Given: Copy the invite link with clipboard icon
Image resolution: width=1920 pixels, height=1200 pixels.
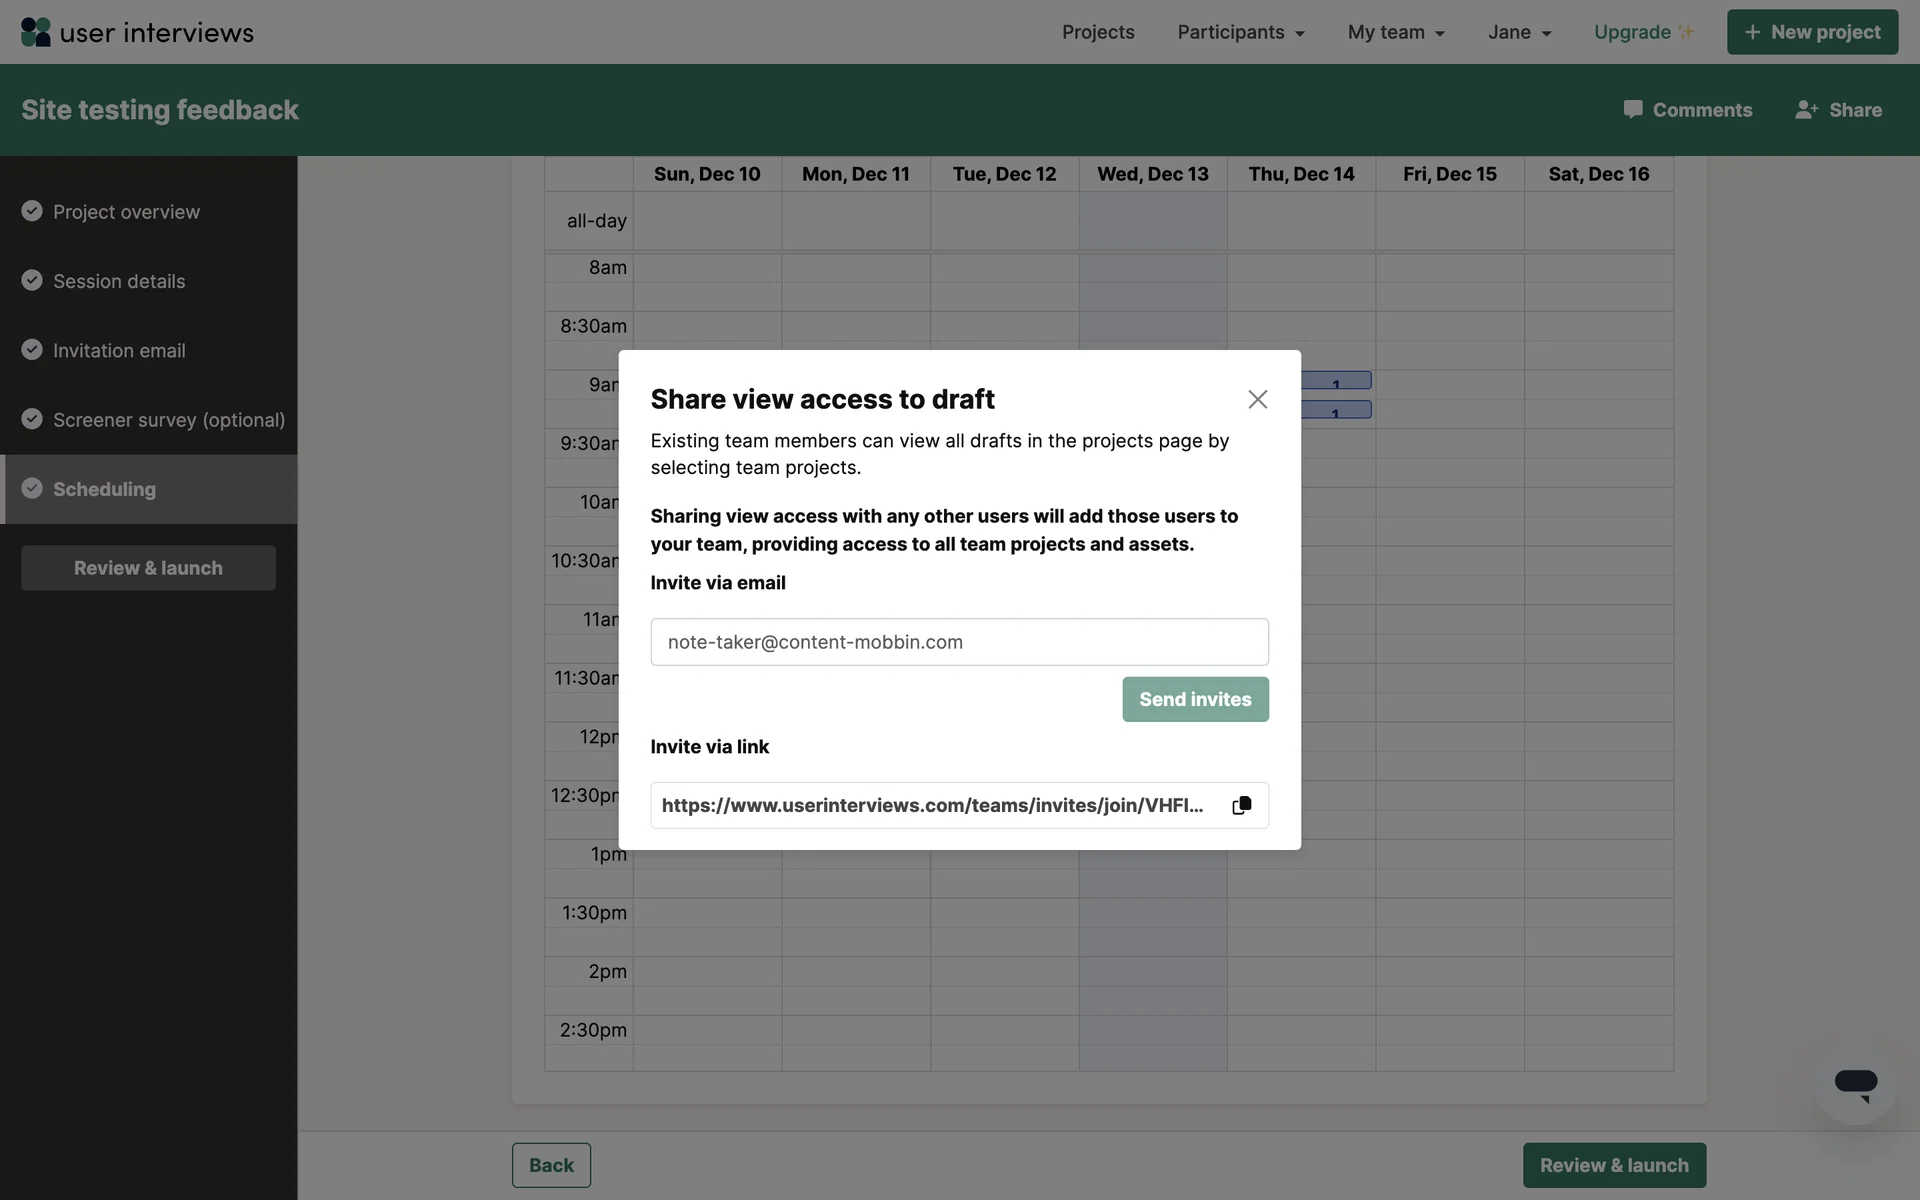Looking at the screenshot, I should [x=1241, y=805].
